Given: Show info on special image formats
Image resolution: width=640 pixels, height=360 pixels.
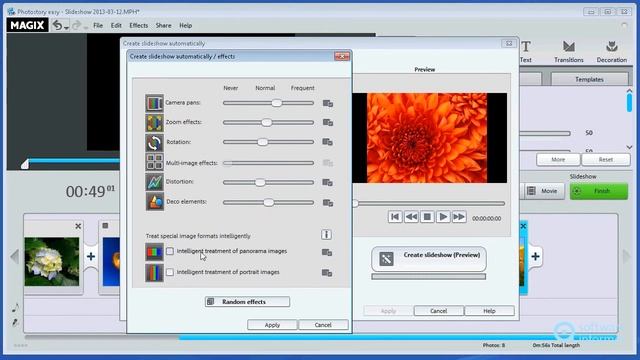Looking at the screenshot, I should point(326,235).
